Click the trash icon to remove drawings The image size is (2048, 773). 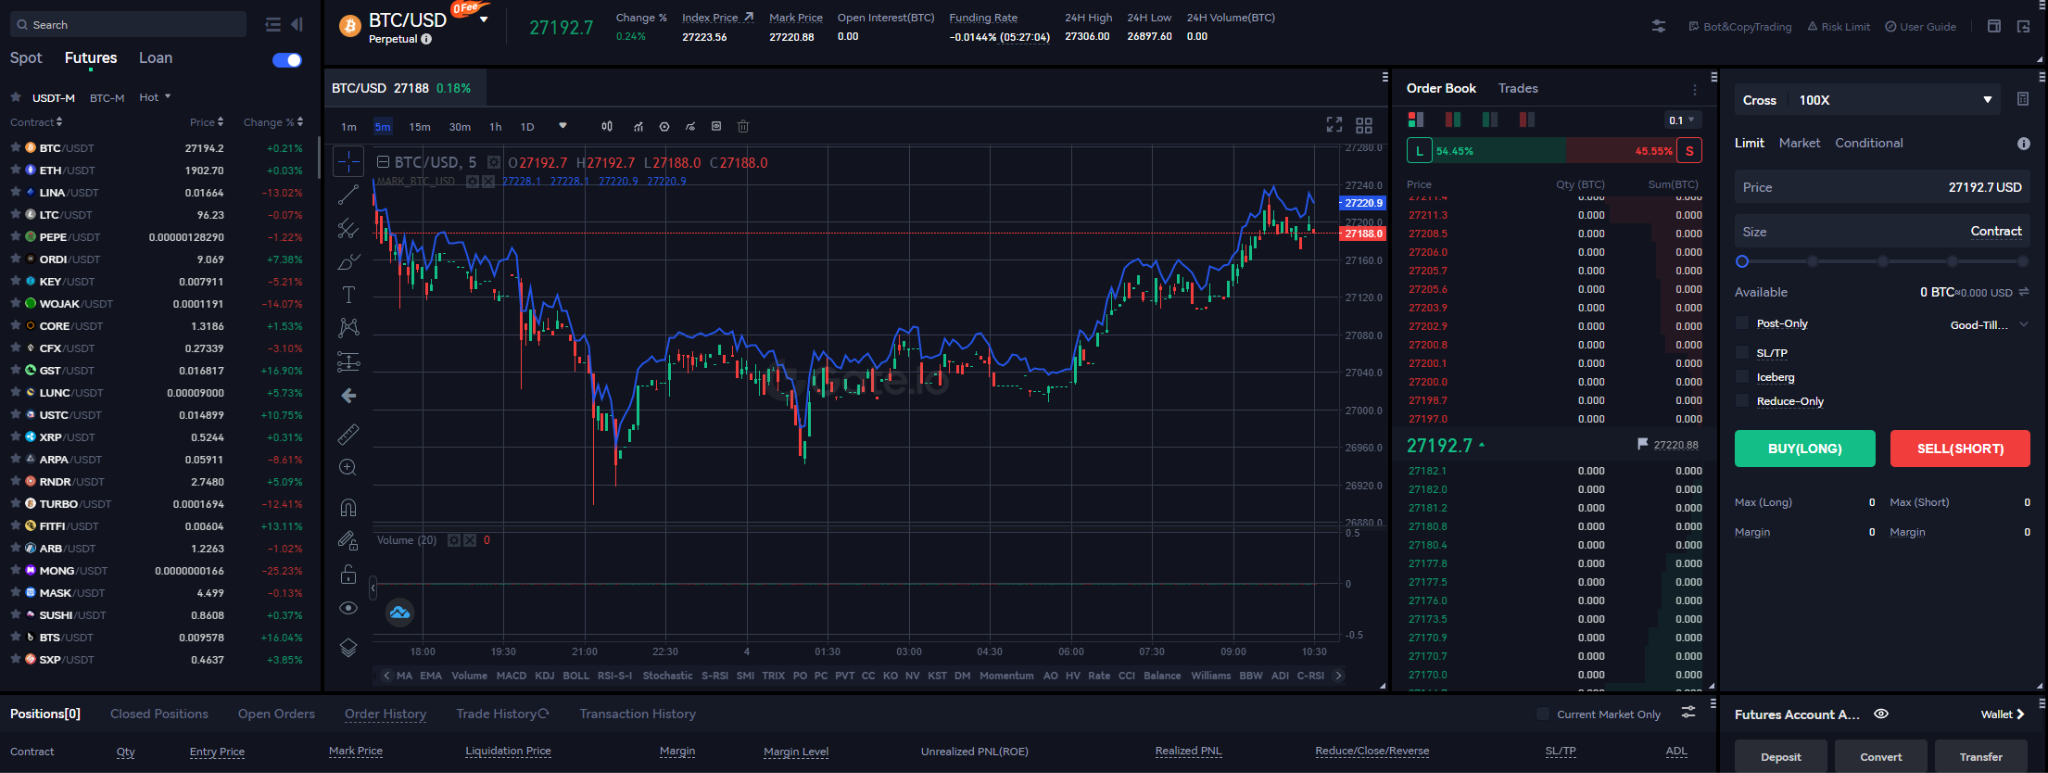[x=743, y=127]
